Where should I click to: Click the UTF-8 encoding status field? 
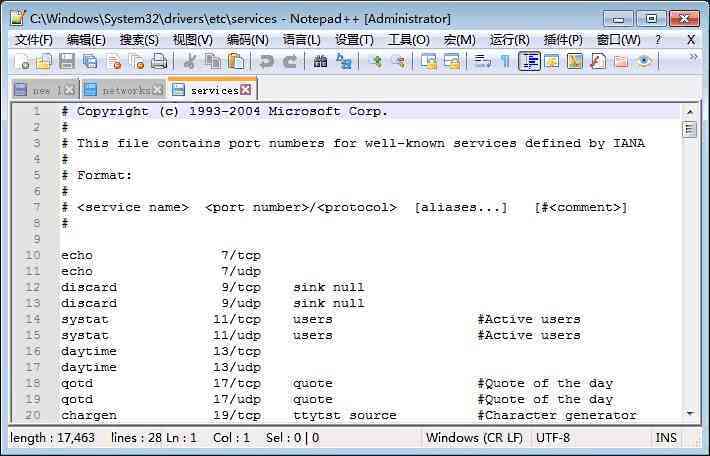click(x=552, y=438)
